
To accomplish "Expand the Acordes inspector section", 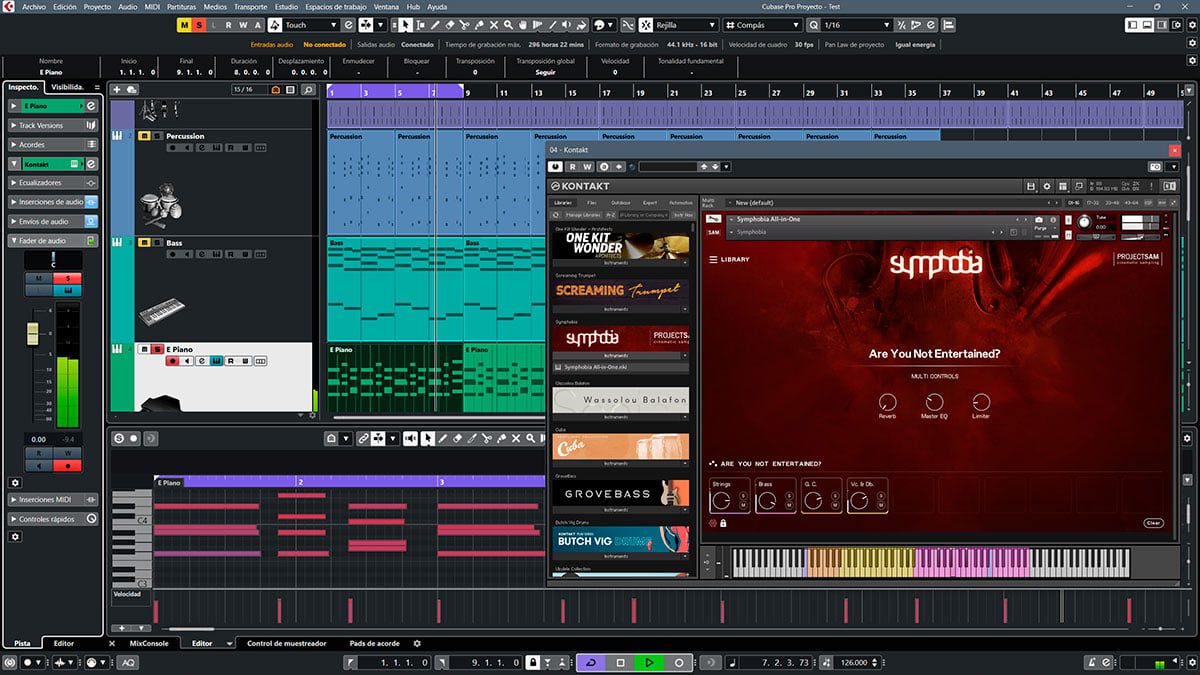I will click(52, 144).
